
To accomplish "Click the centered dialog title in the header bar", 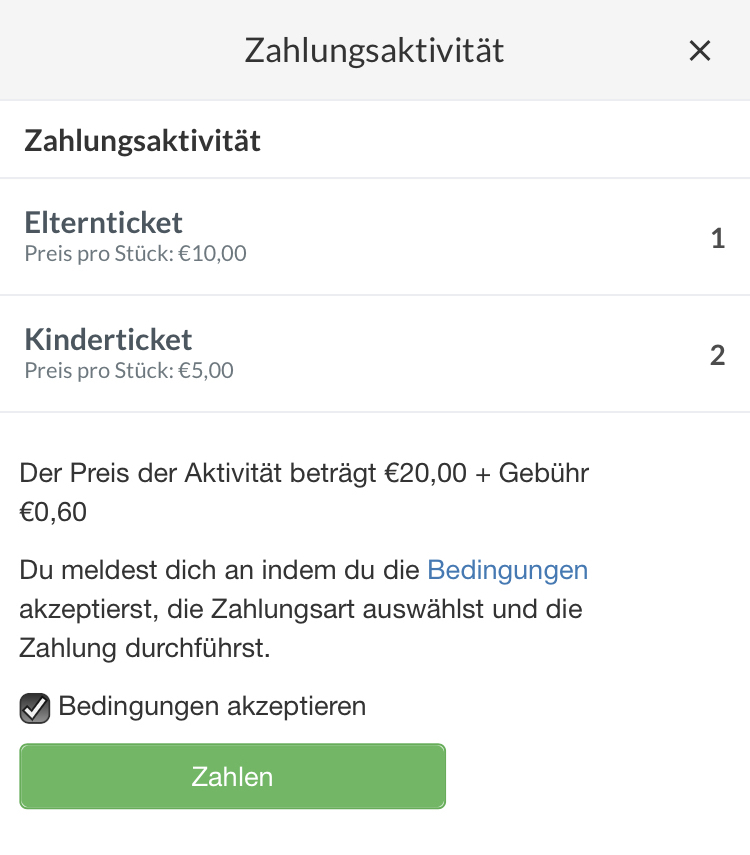I will click(374, 51).
